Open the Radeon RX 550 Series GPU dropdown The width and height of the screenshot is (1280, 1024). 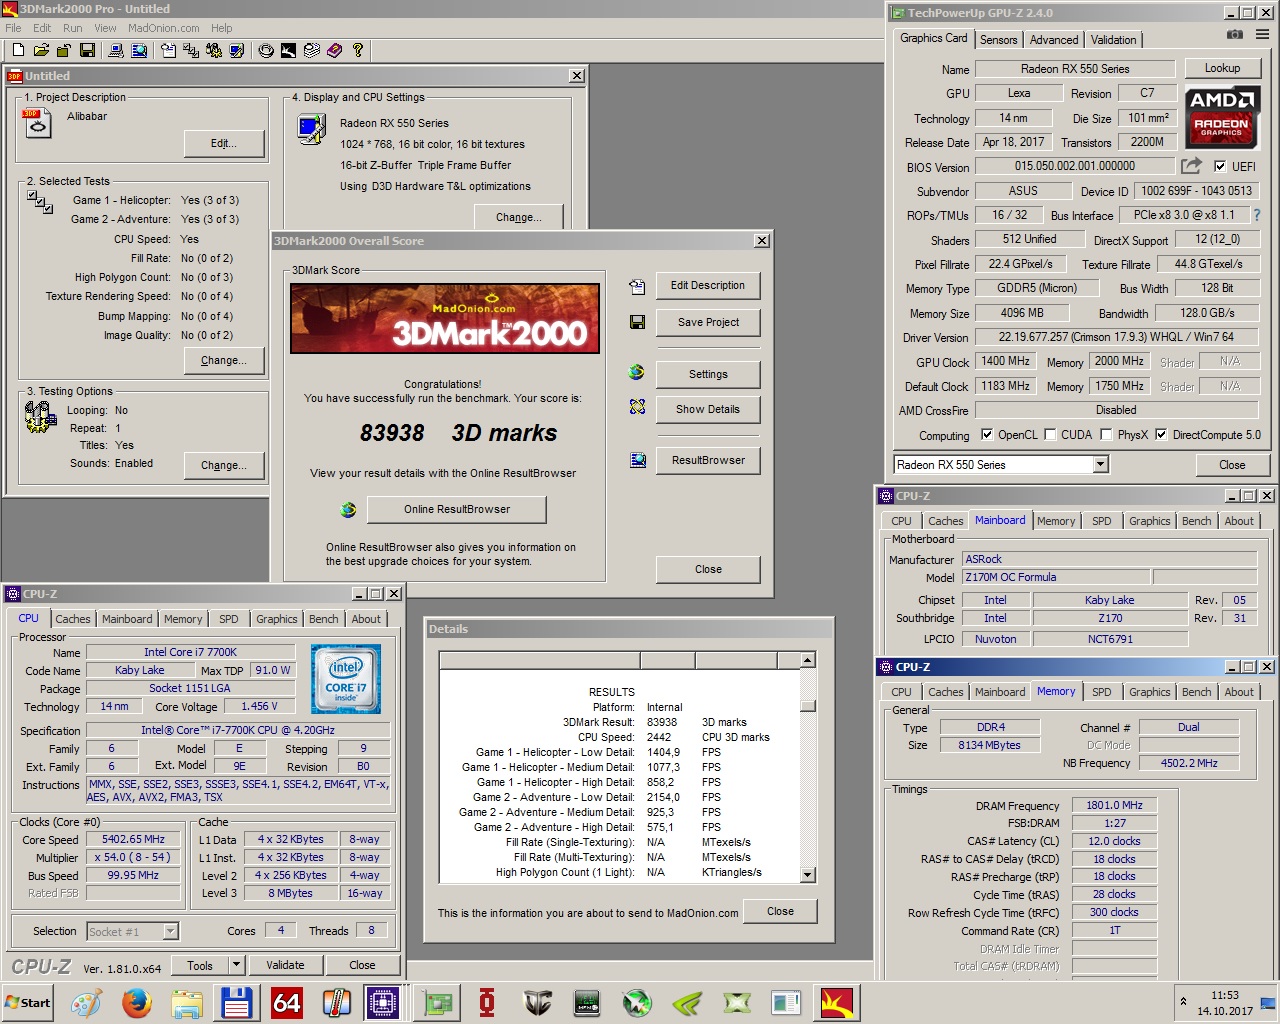[1100, 465]
